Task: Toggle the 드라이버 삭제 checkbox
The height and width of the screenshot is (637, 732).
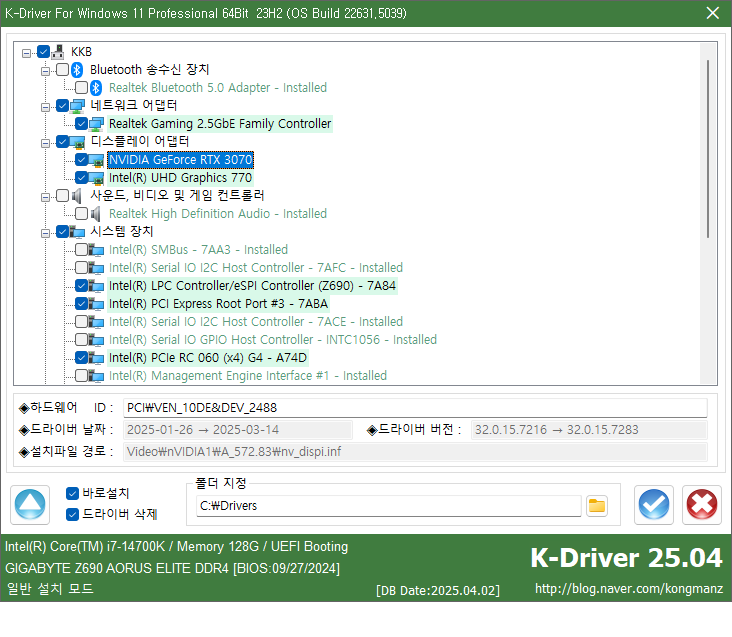Action: 72,514
